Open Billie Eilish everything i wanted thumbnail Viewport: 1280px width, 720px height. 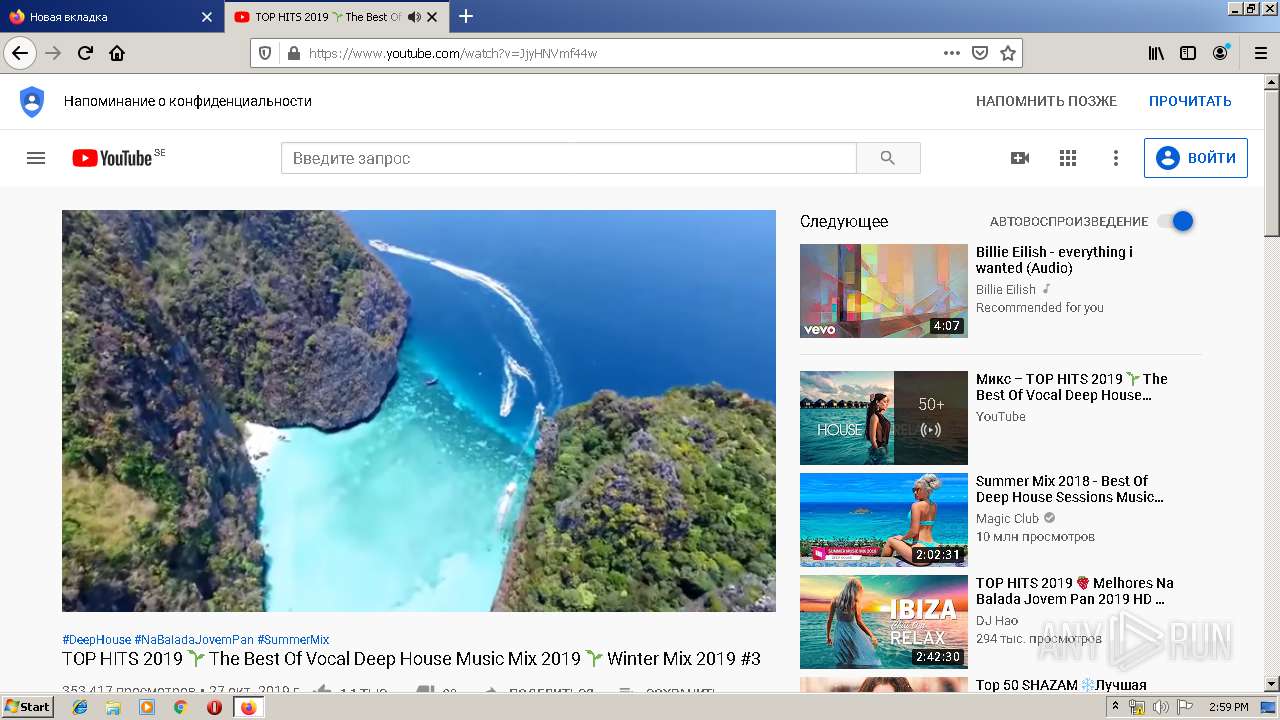(x=884, y=291)
